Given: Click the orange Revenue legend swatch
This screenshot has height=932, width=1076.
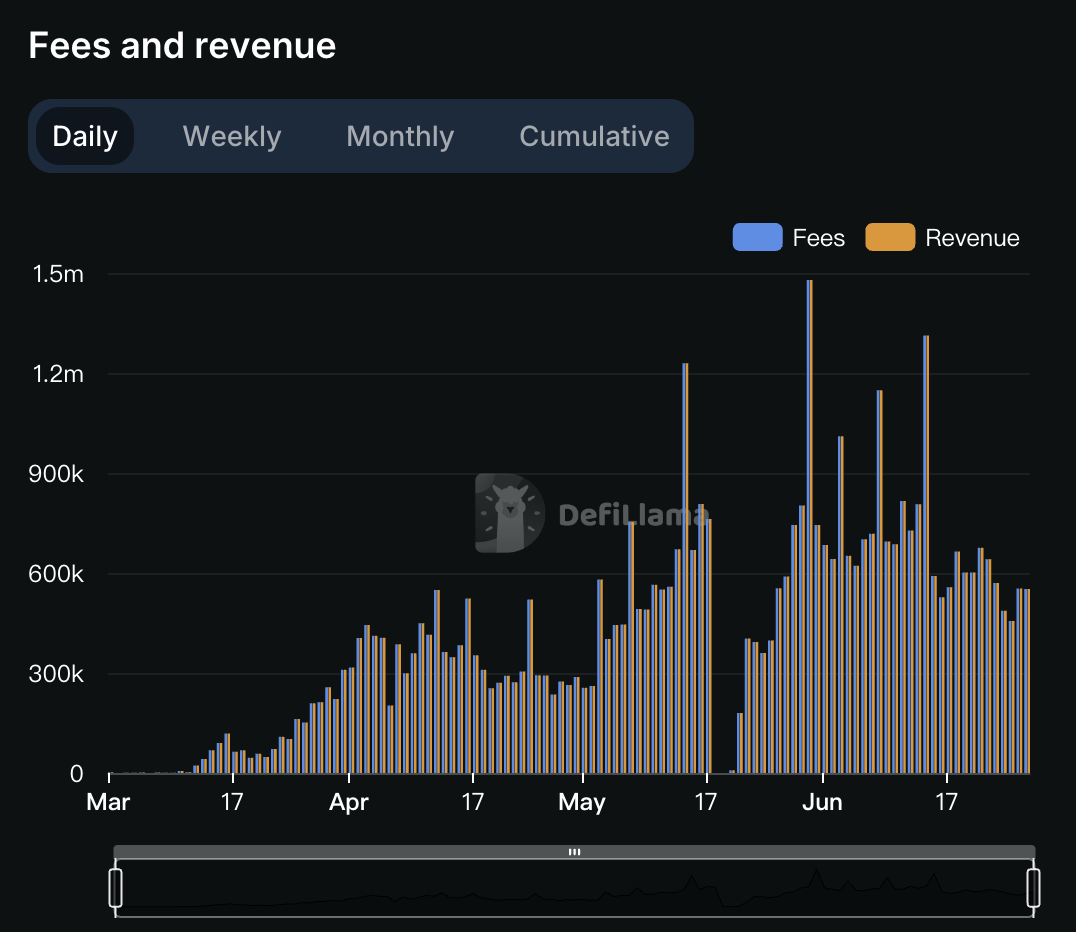Looking at the screenshot, I should pos(890,238).
